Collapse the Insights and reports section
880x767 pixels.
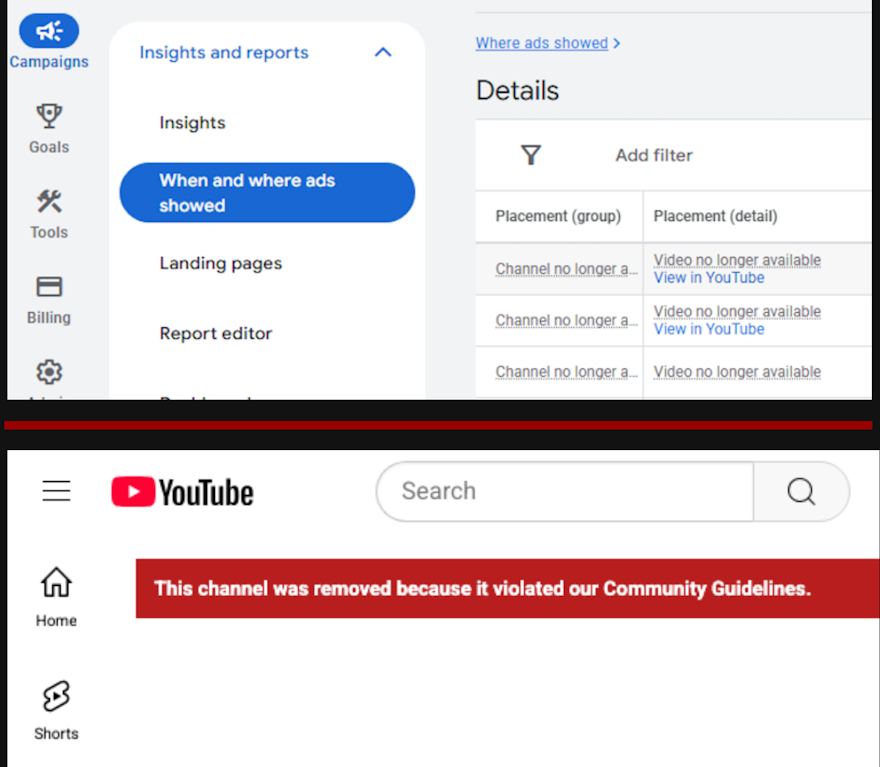point(383,52)
